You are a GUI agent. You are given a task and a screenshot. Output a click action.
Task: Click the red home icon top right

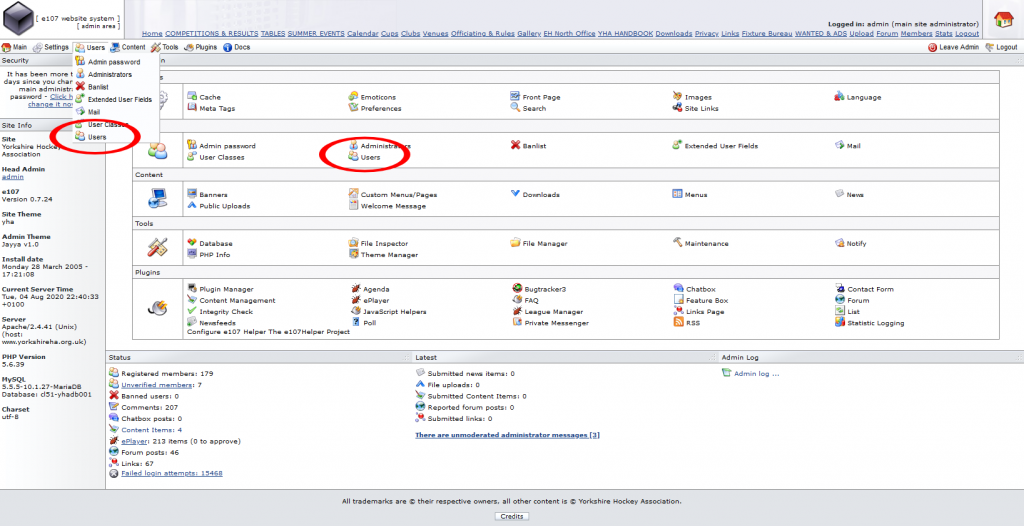point(1003,20)
